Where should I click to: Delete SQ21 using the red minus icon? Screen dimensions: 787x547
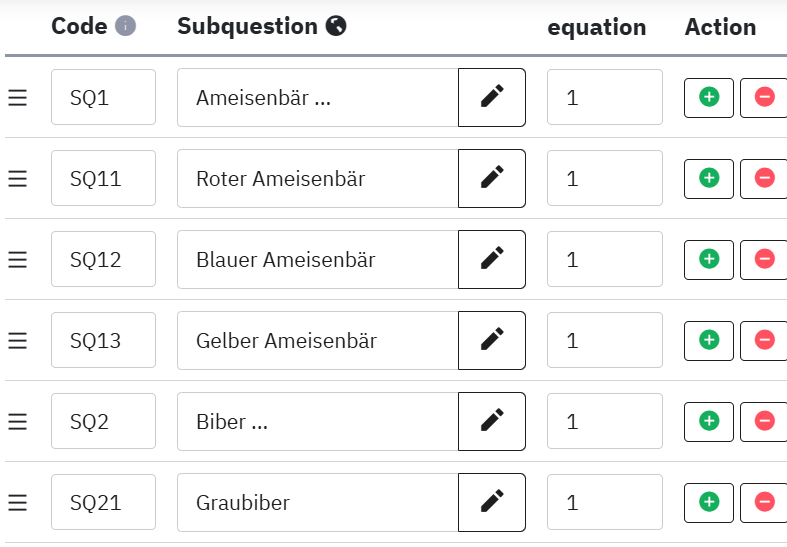764,502
